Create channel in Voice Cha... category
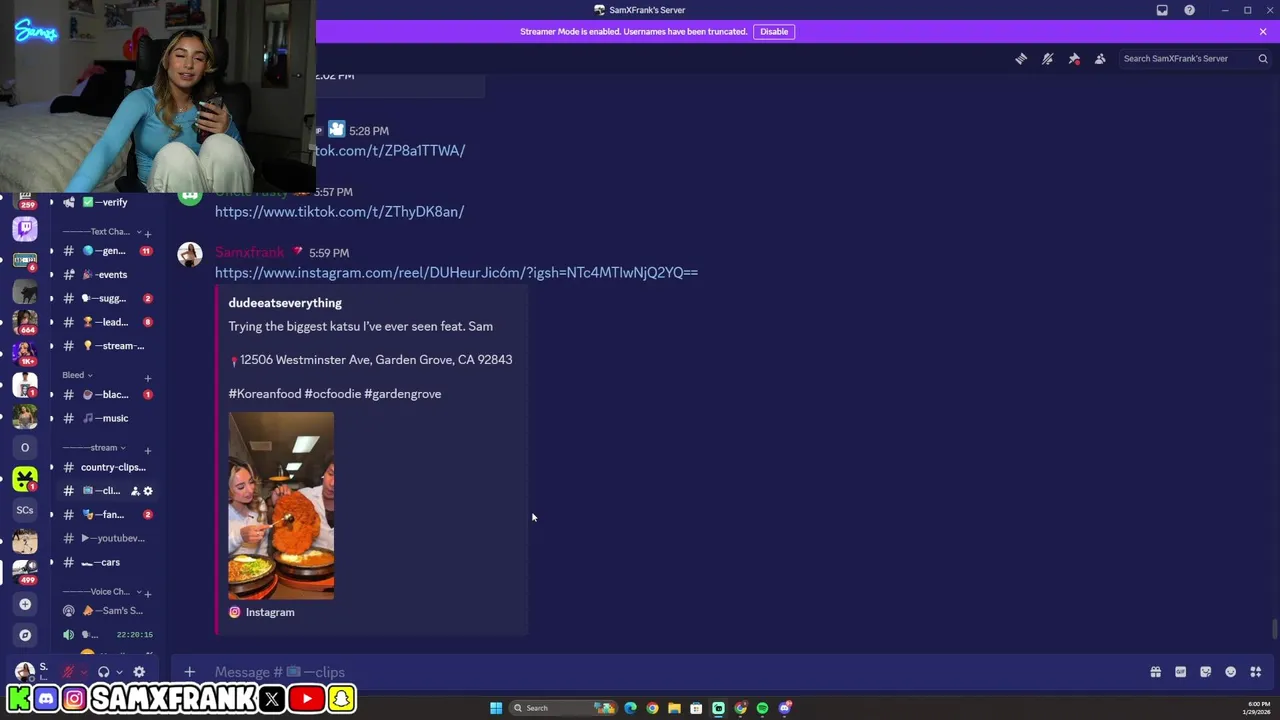Viewport: 1280px width, 720px height. tap(148, 593)
